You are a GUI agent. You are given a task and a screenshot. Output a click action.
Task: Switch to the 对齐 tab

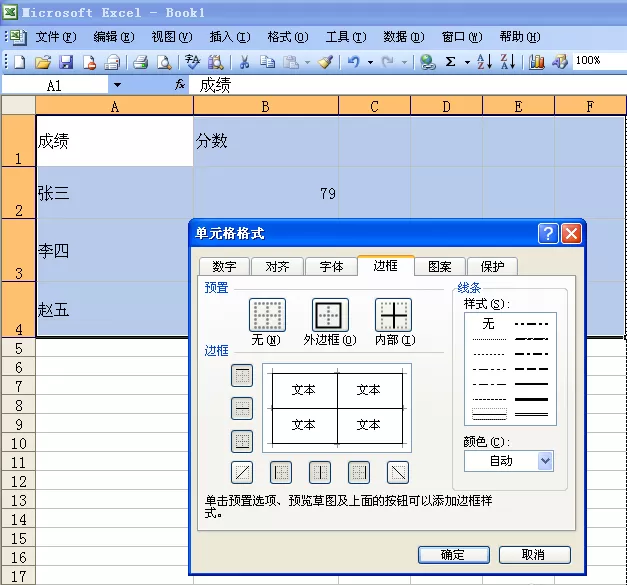pyautogui.click(x=277, y=266)
